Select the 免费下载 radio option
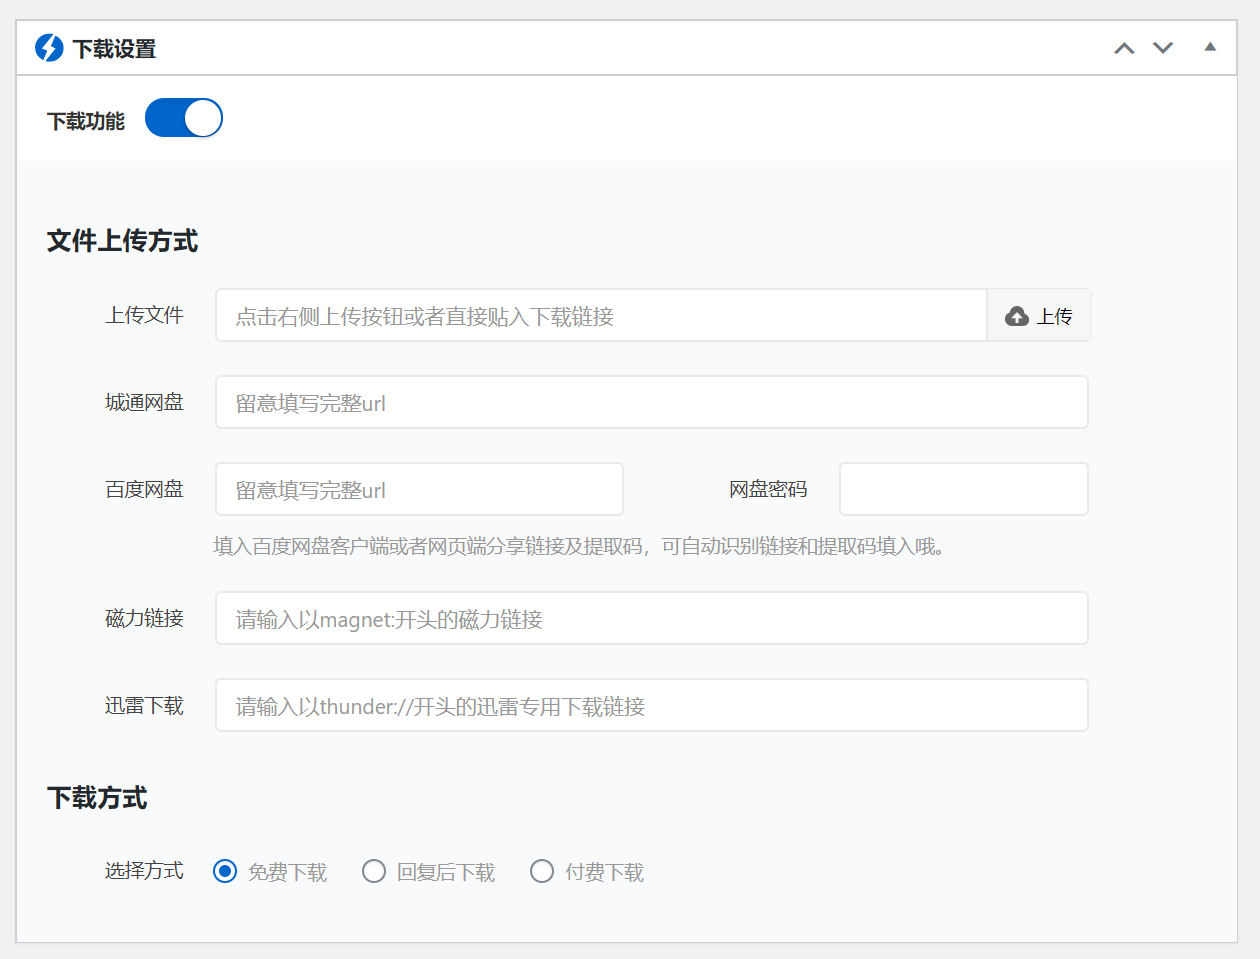1260x959 pixels. tap(224, 871)
